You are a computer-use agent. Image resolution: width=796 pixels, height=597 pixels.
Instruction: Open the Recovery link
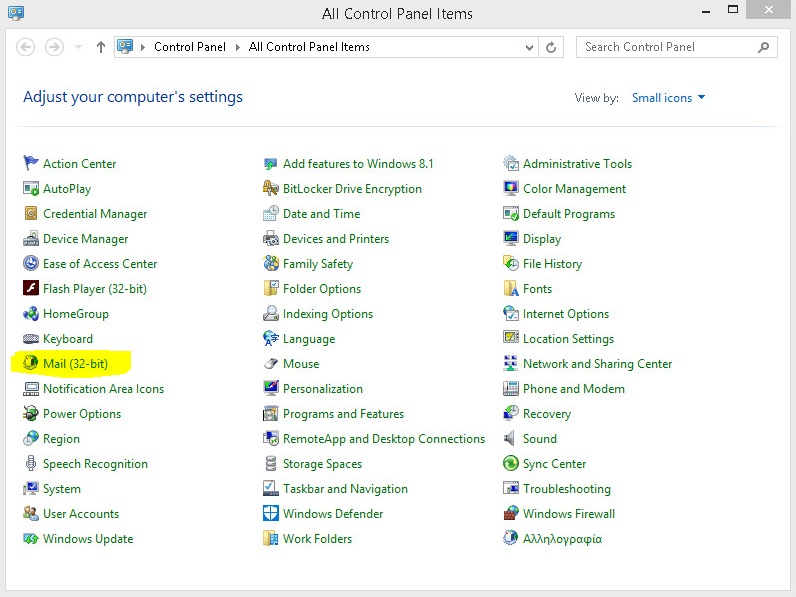pos(547,414)
